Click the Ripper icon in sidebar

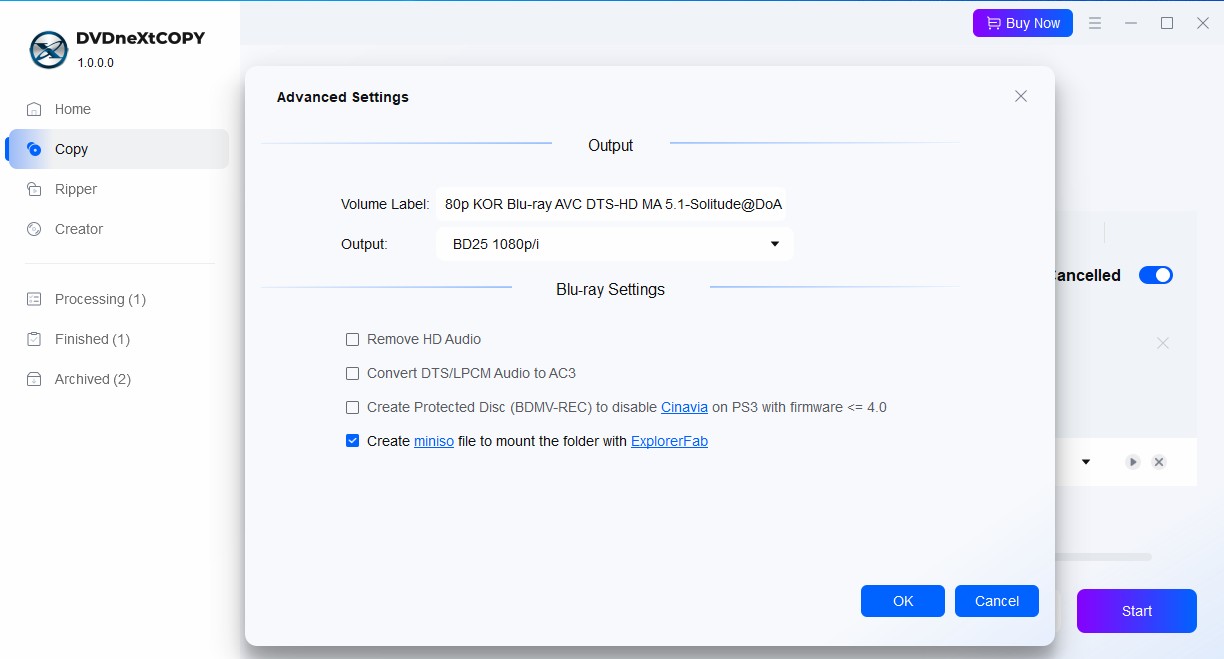[35, 189]
